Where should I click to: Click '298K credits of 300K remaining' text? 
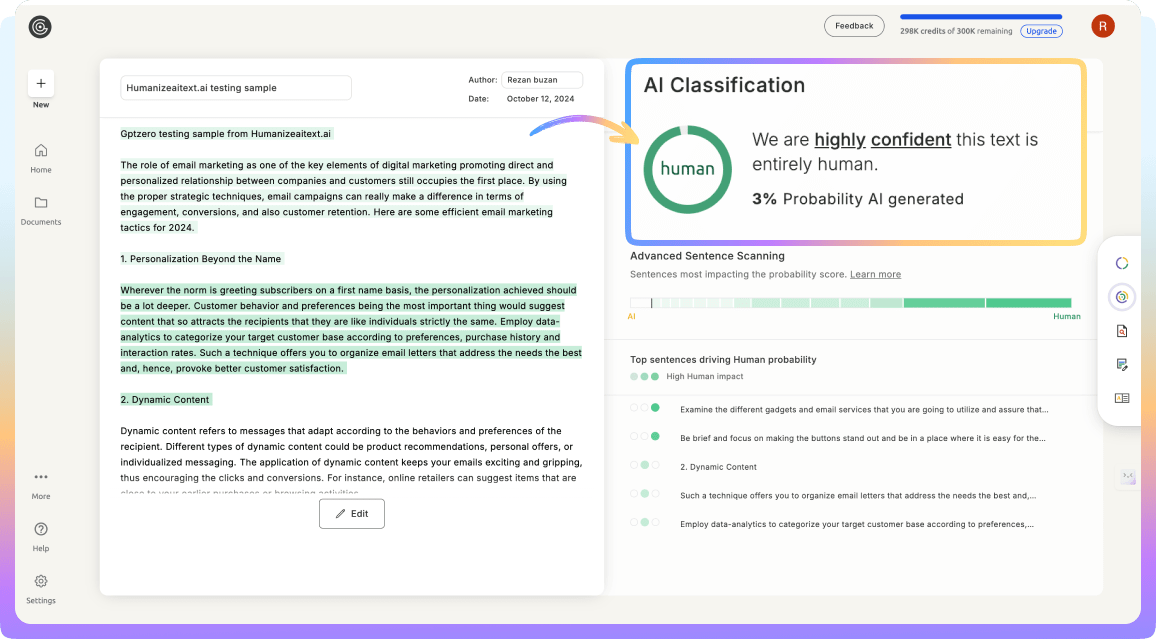point(955,32)
